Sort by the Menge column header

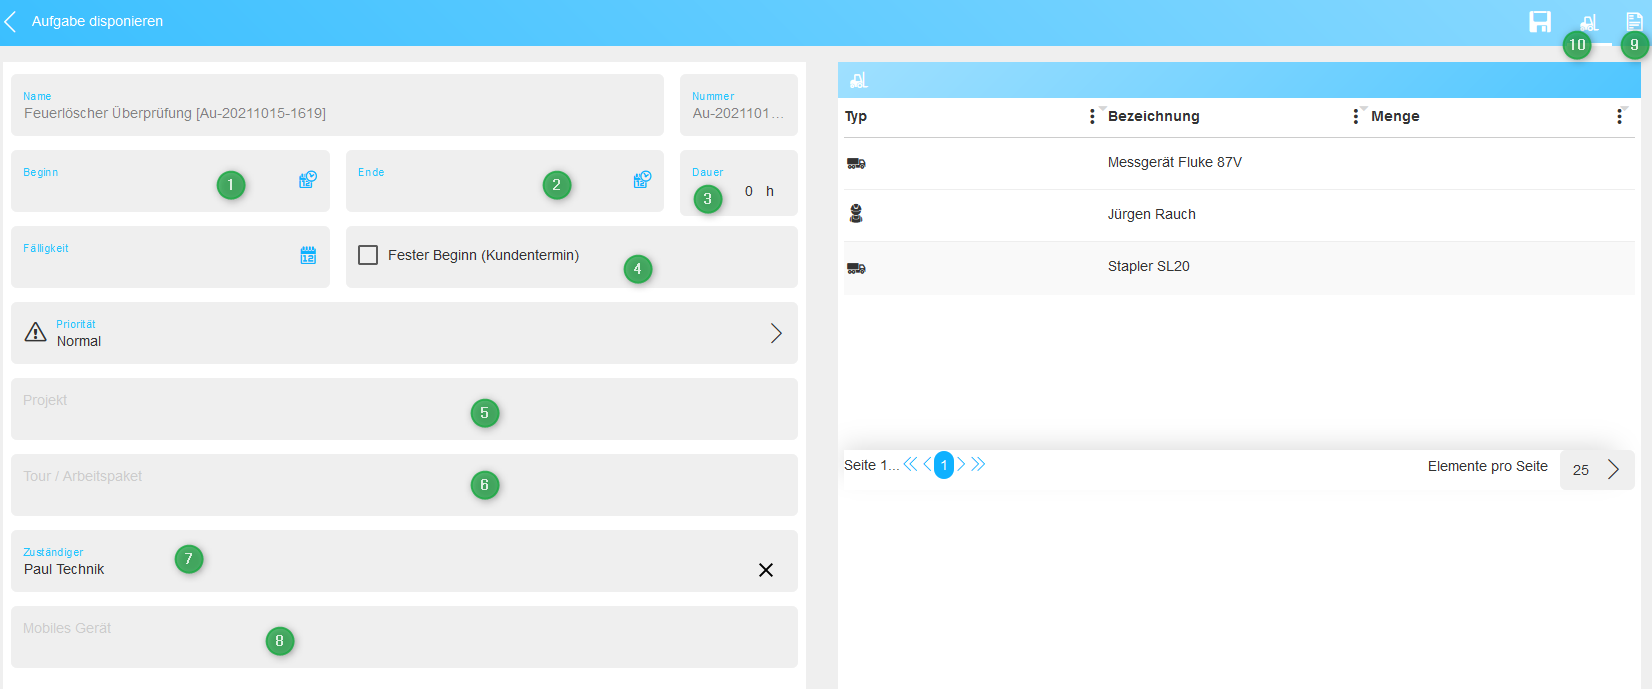[x=1395, y=116]
